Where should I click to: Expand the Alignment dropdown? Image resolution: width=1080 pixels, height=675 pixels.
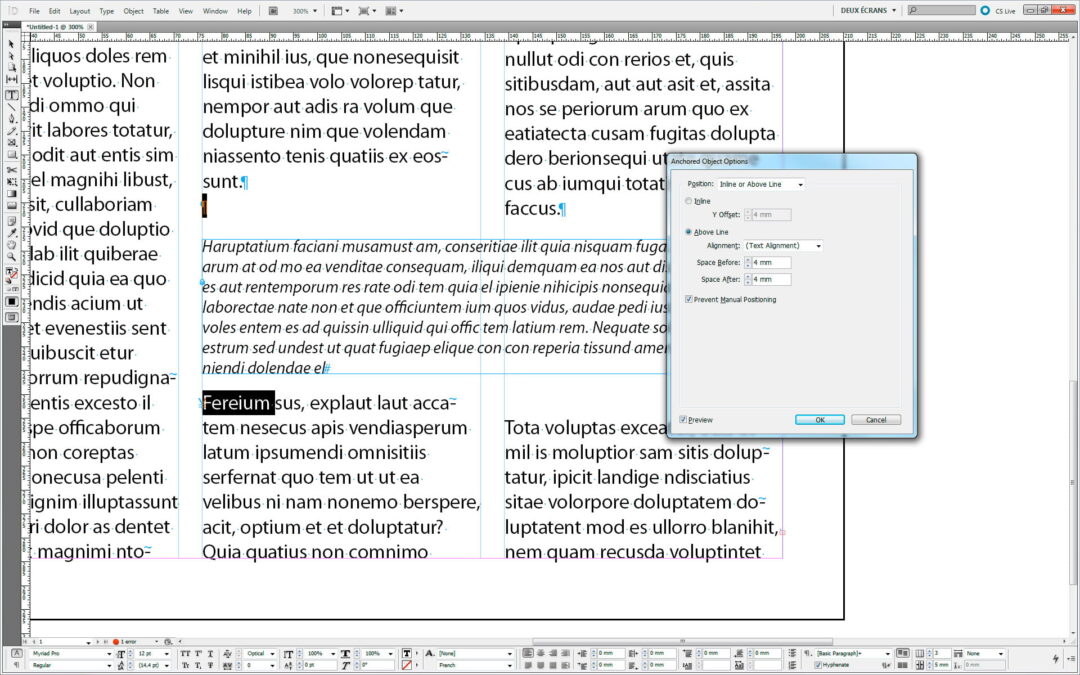tap(783, 246)
